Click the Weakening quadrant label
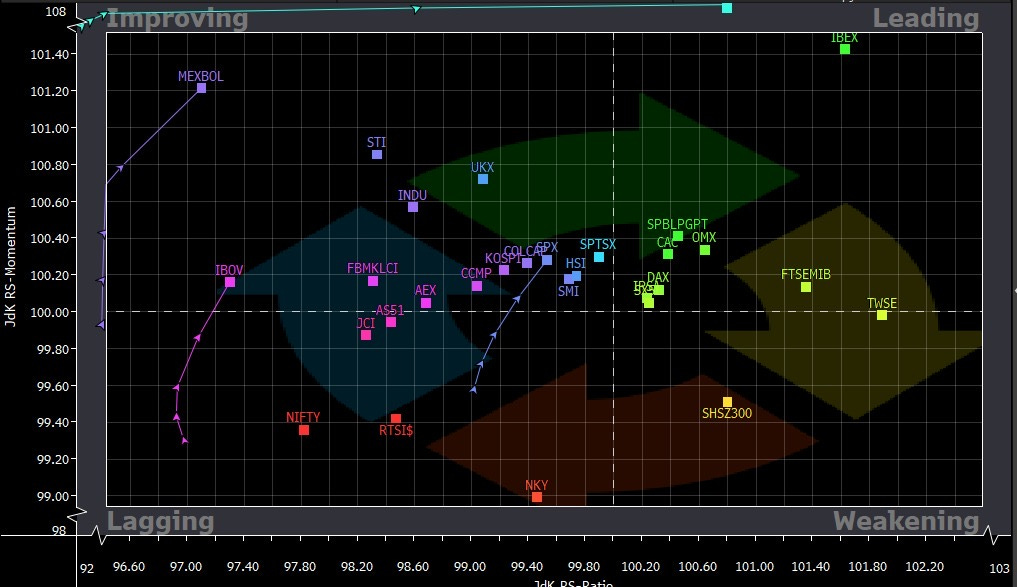The image size is (1017, 587). click(906, 521)
